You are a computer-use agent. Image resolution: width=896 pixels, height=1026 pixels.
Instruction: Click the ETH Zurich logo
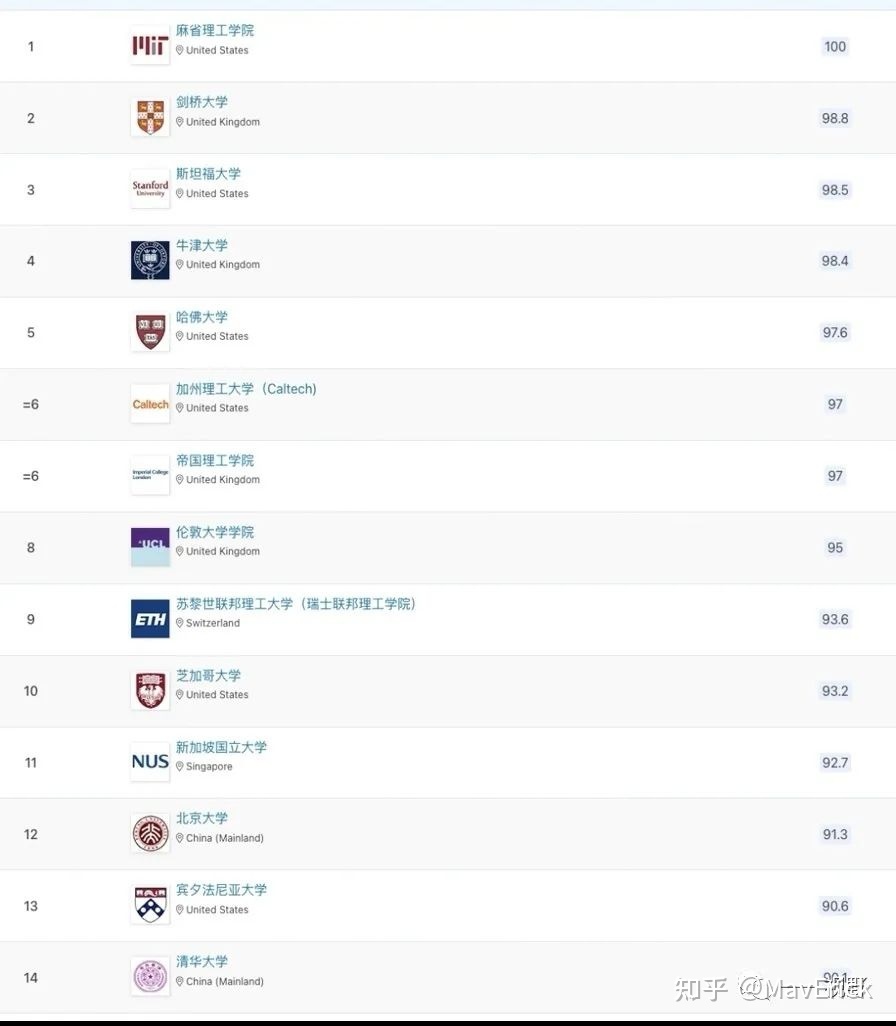point(150,619)
